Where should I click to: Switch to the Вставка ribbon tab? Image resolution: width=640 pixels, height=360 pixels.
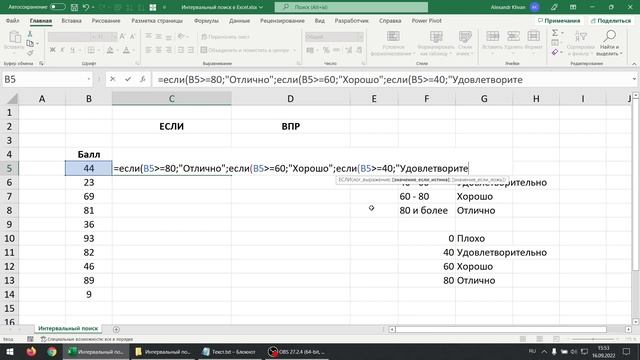(x=71, y=20)
